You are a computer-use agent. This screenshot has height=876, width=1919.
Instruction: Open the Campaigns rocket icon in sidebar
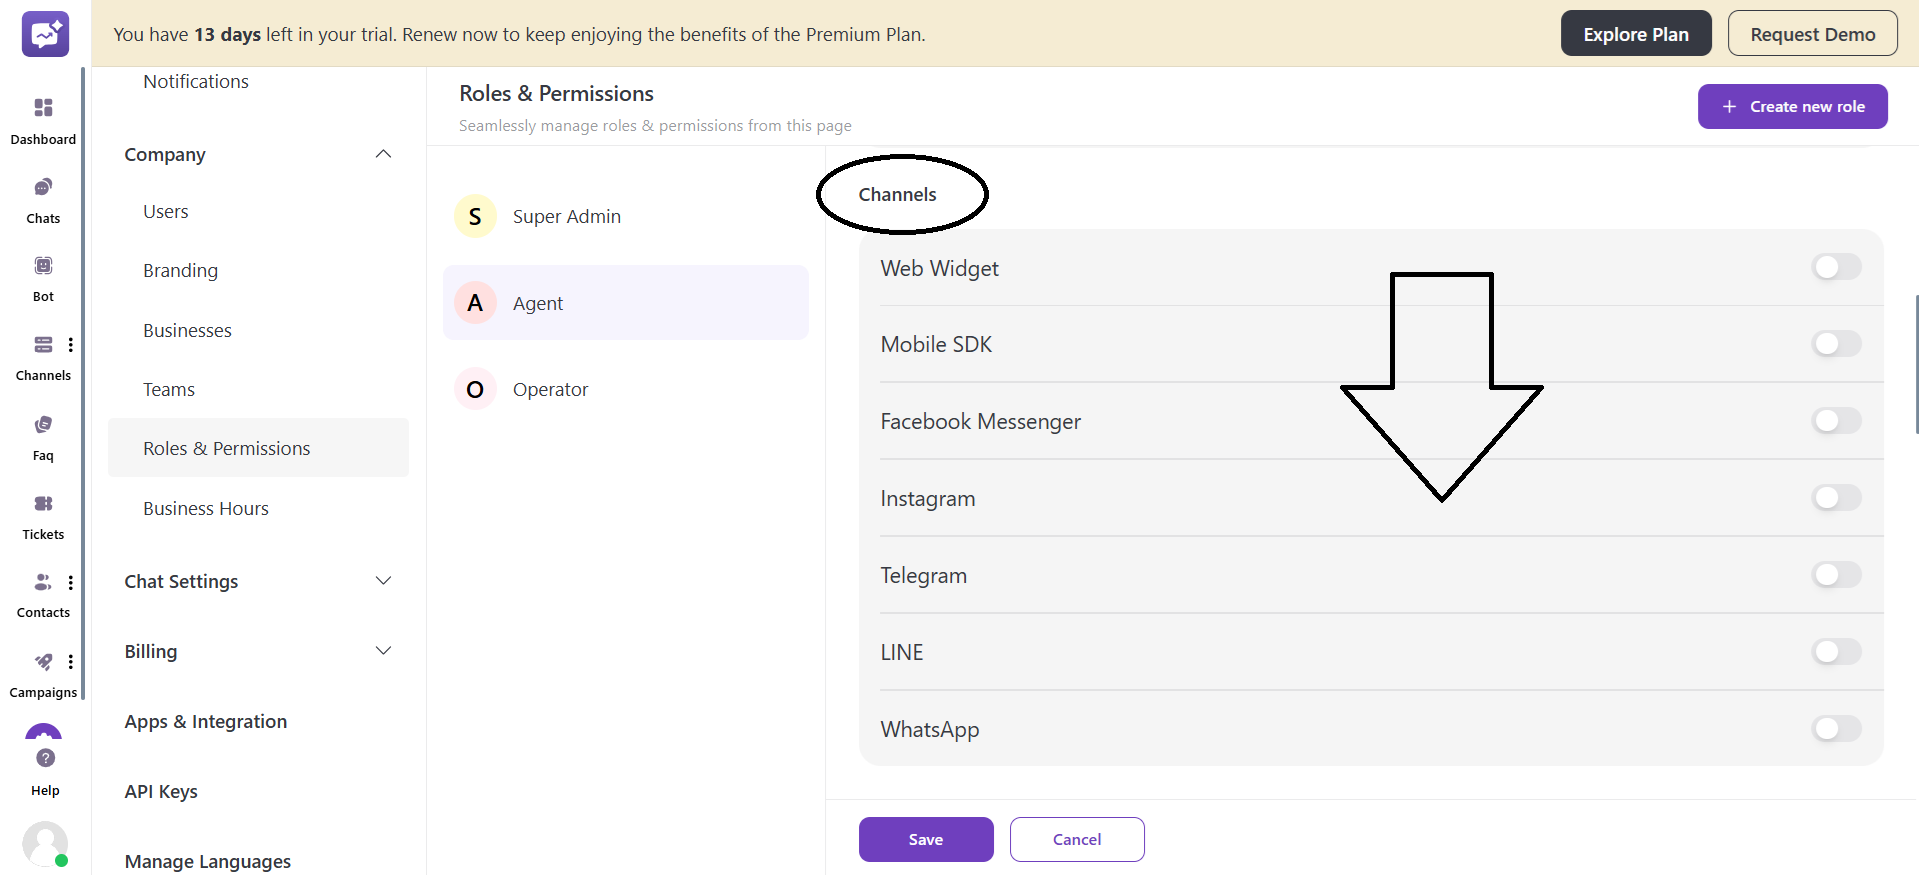tap(43, 661)
